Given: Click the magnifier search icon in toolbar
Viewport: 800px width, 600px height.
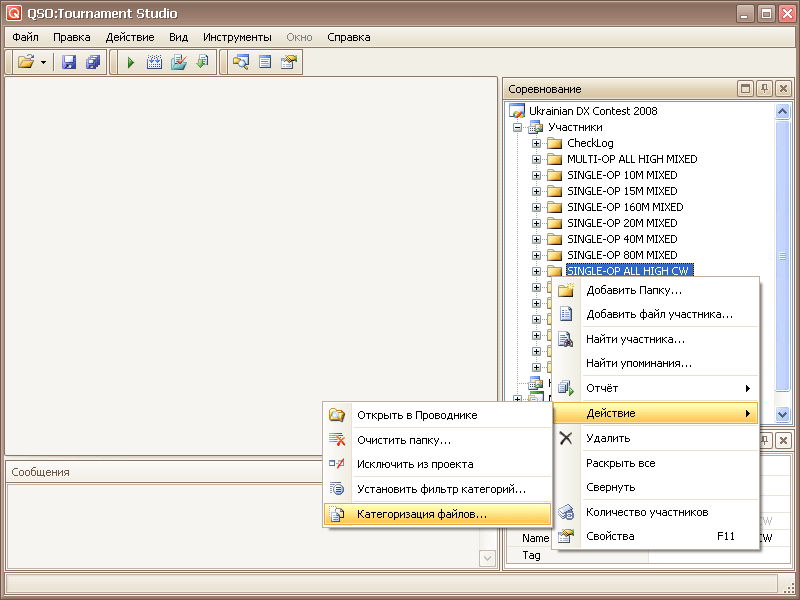Looking at the screenshot, I should point(240,62).
